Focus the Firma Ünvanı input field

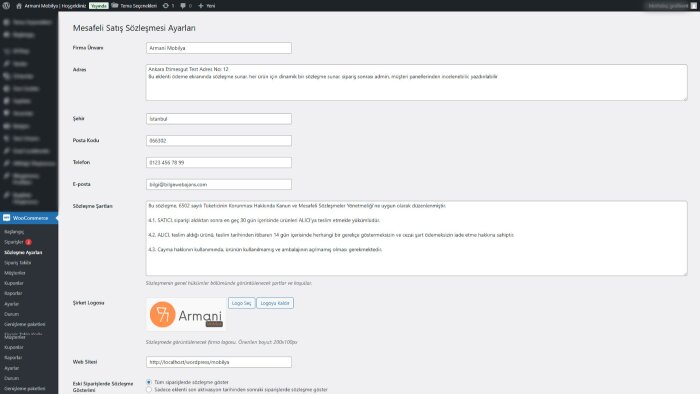click(x=219, y=48)
